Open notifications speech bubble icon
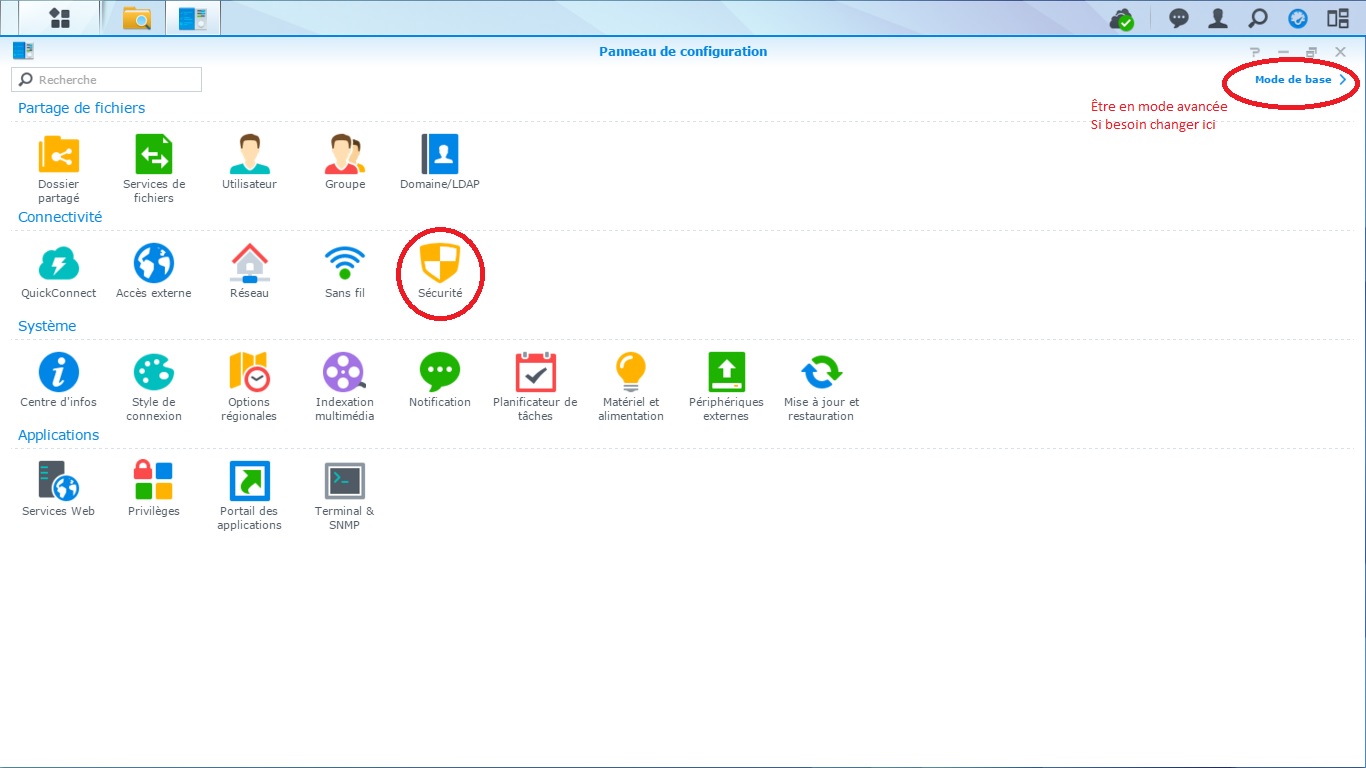This screenshot has height=768, width=1366. (x=1180, y=18)
